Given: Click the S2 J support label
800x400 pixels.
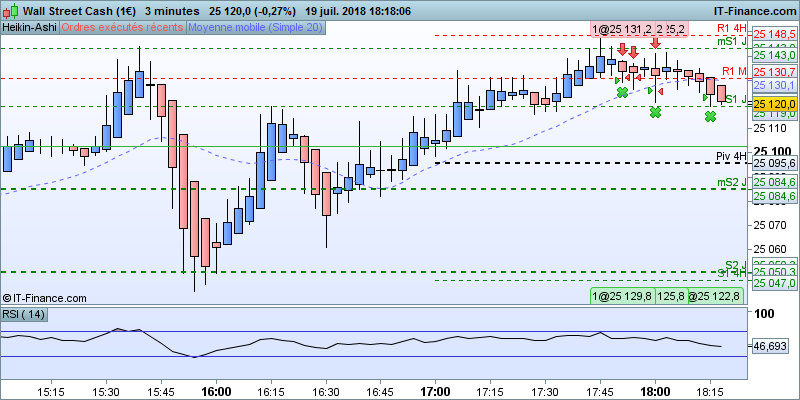Looking at the screenshot, I should (736, 264).
